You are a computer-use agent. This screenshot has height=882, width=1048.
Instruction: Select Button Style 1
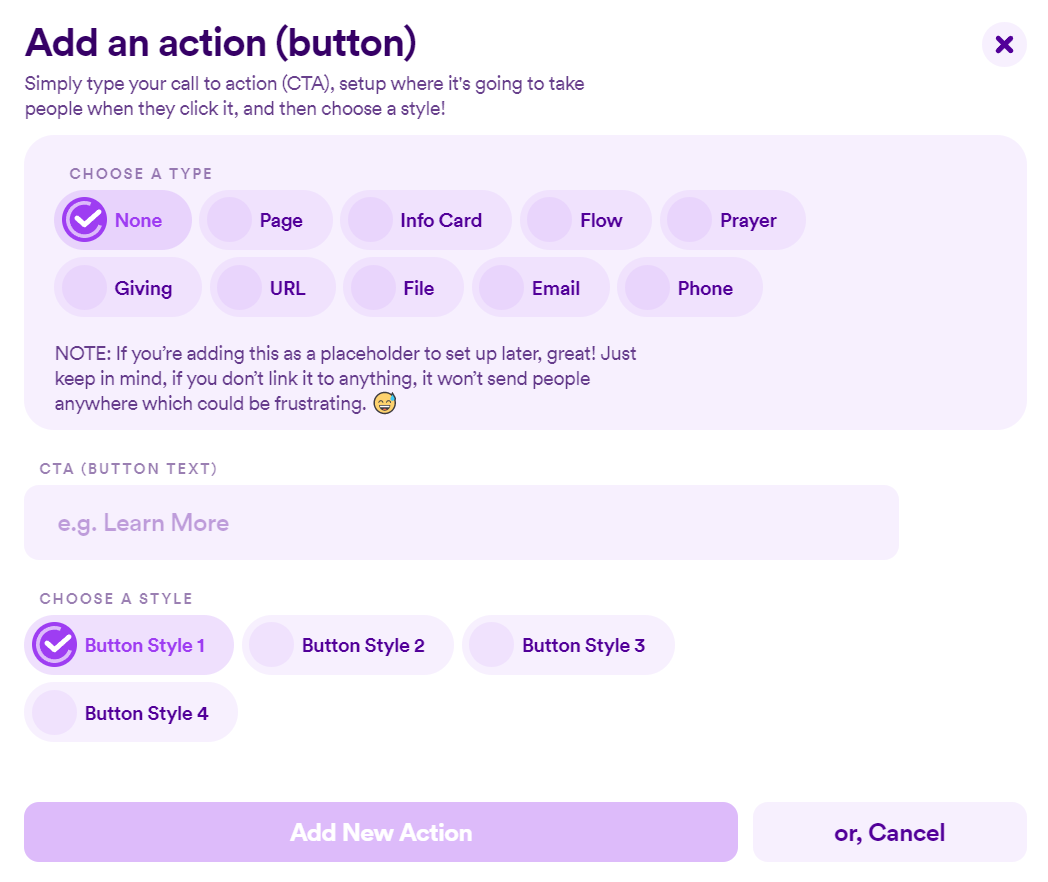pyautogui.click(x=129, y=645)
